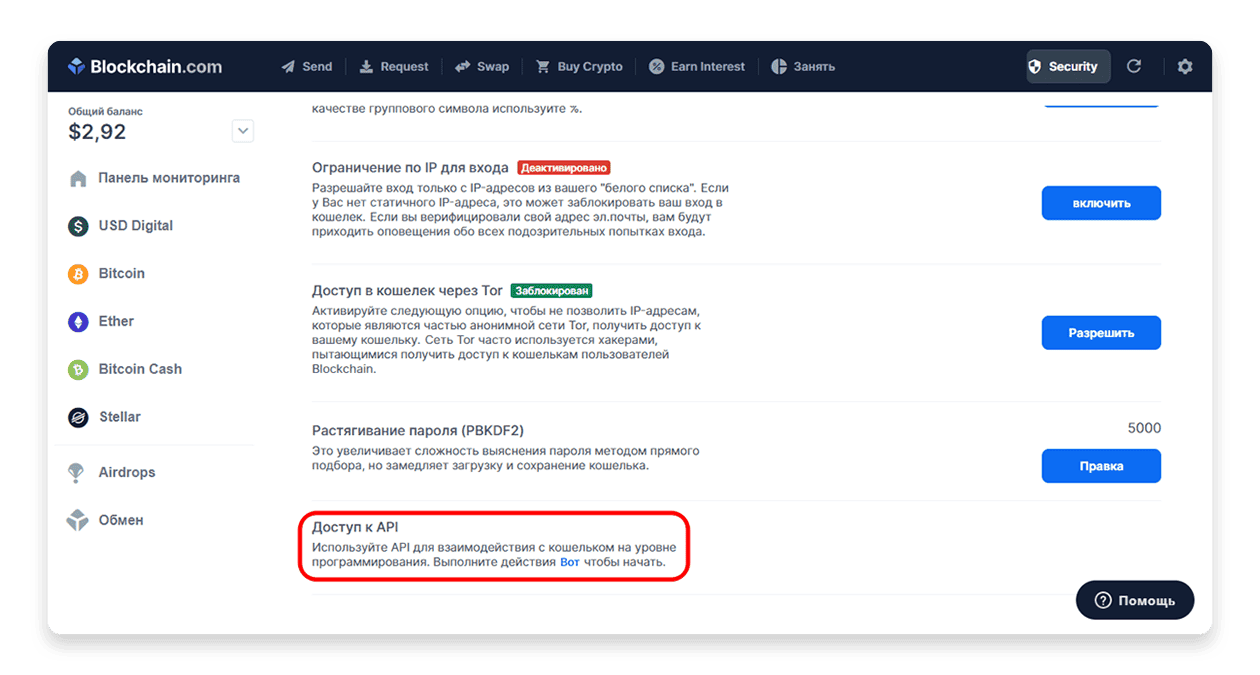Click the refresh icon in header

pos(1134,66)
